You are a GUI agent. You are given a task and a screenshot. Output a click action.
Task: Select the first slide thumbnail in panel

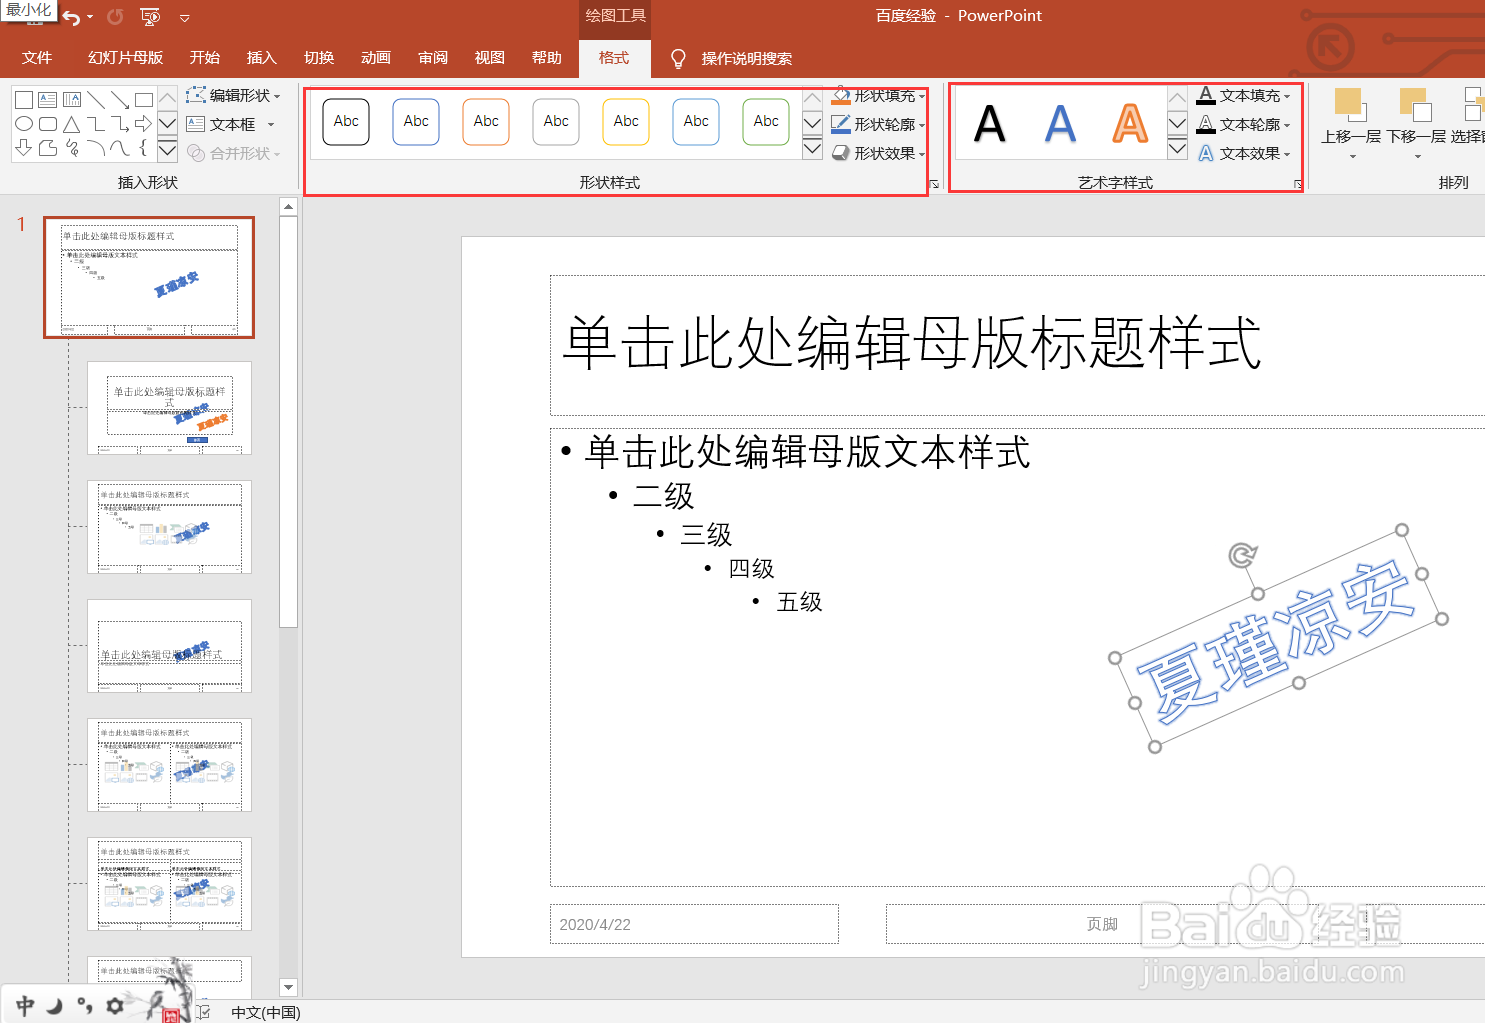(x=148, y=278)
